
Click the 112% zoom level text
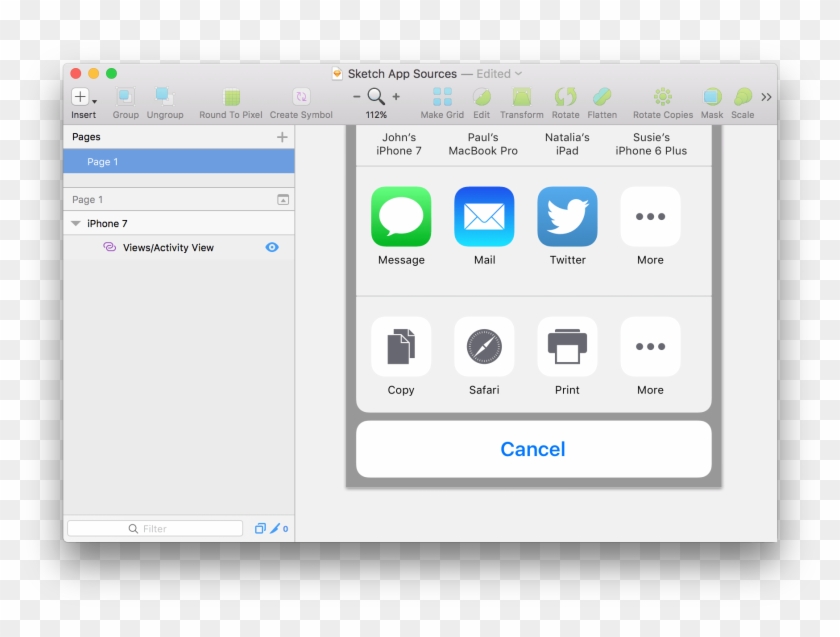pyautogui.click(x=376, y=115)
